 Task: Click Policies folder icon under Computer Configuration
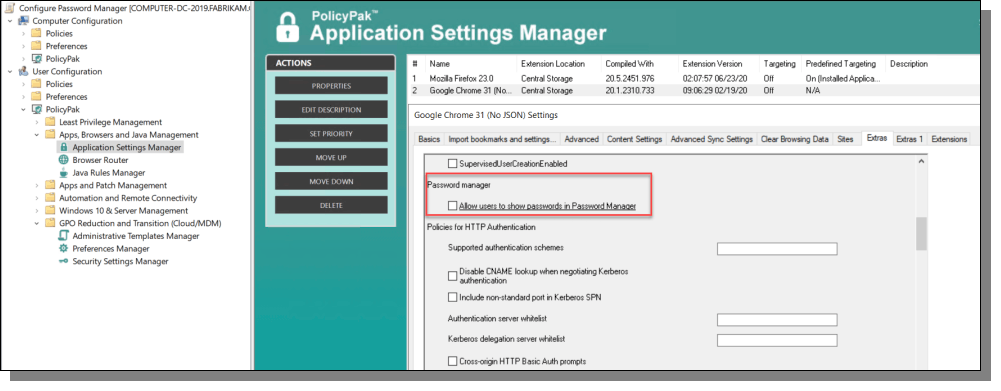[37, 33]
